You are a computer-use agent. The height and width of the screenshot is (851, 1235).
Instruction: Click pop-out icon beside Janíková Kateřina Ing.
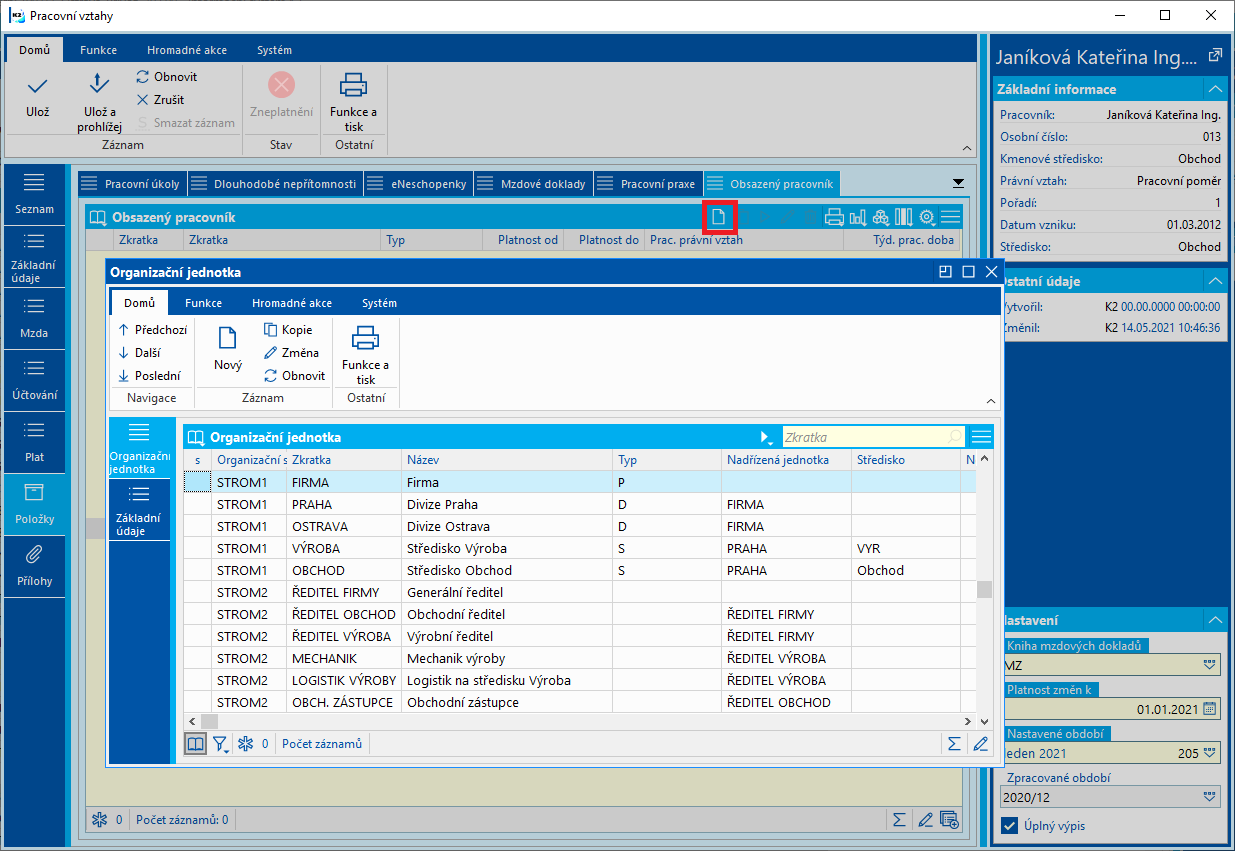coord(1214,56)
